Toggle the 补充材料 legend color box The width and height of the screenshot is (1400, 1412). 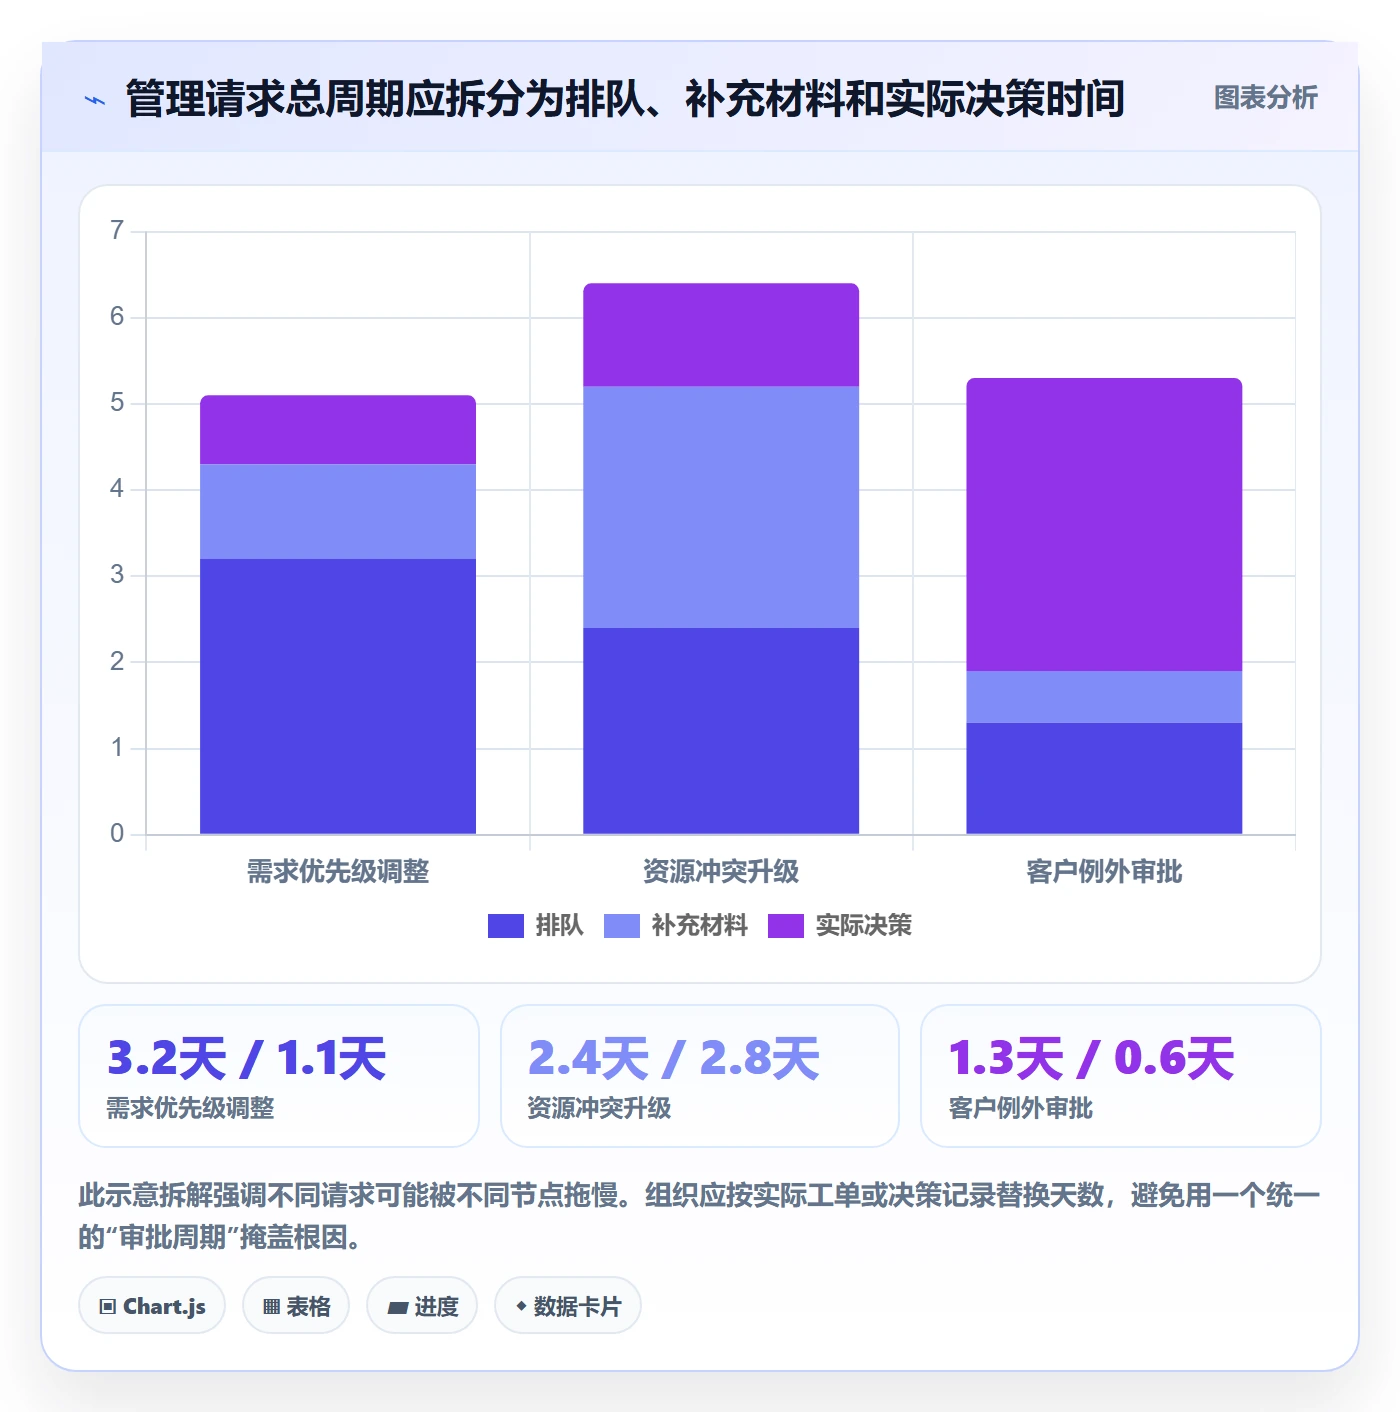tap(622, 926)
